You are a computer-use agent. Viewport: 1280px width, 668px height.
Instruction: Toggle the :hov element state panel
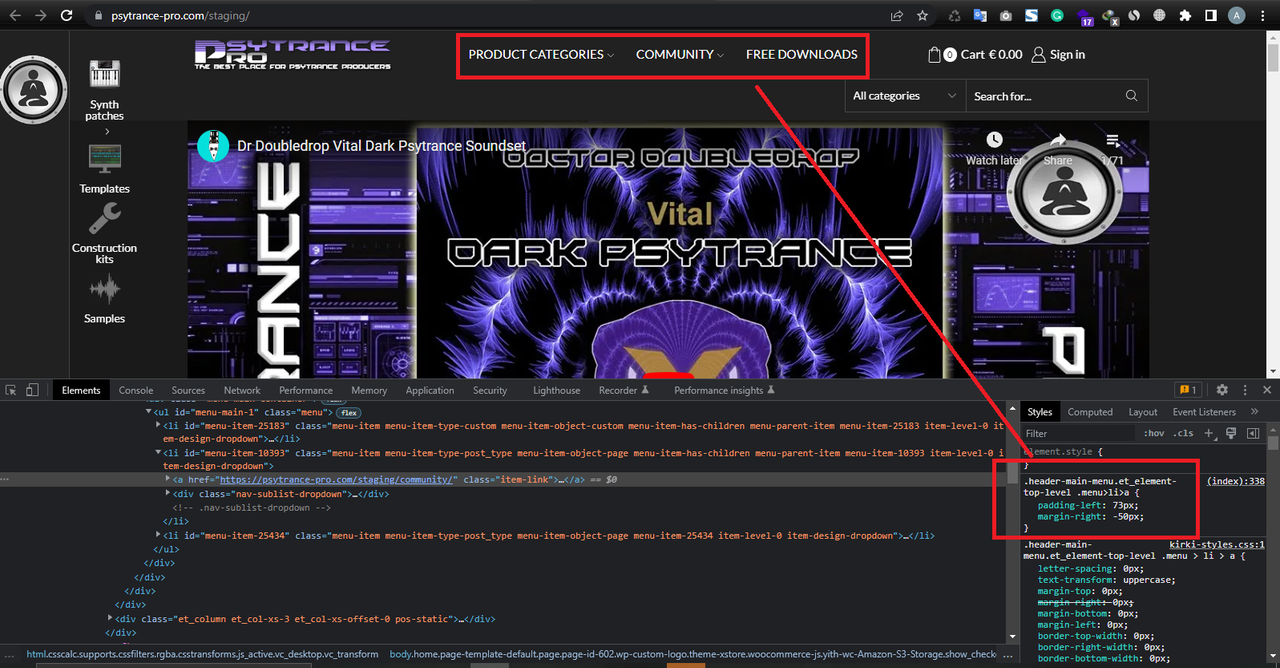tap(1154, 433)
